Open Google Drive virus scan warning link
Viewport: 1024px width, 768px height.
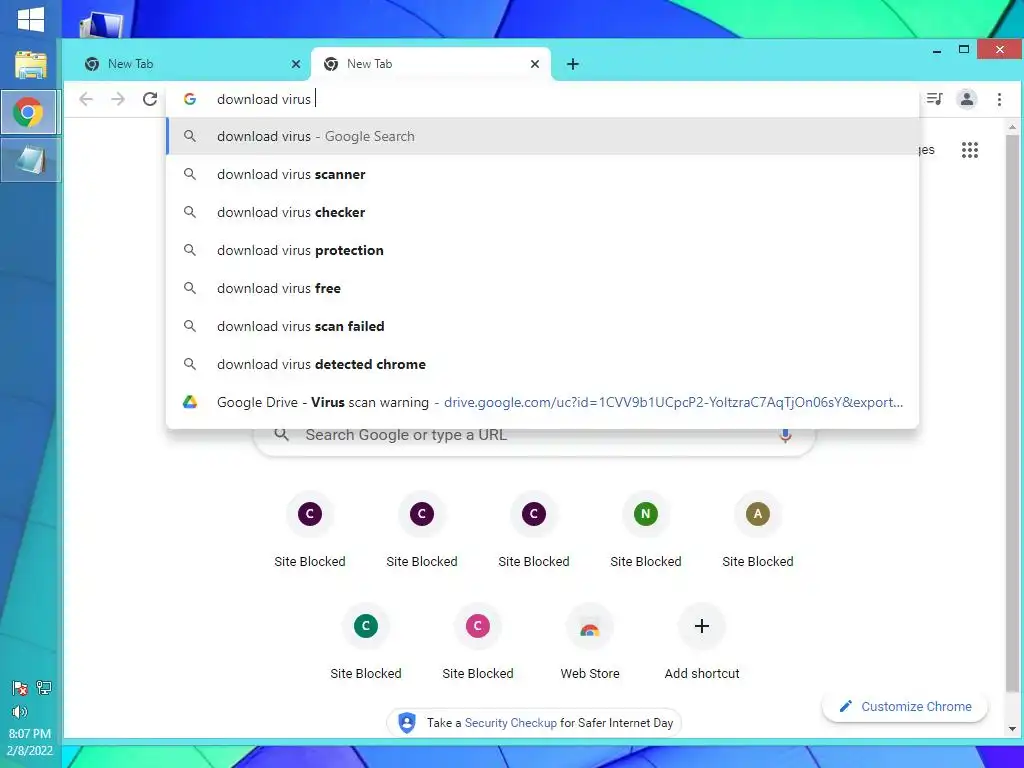pos(542,402)
